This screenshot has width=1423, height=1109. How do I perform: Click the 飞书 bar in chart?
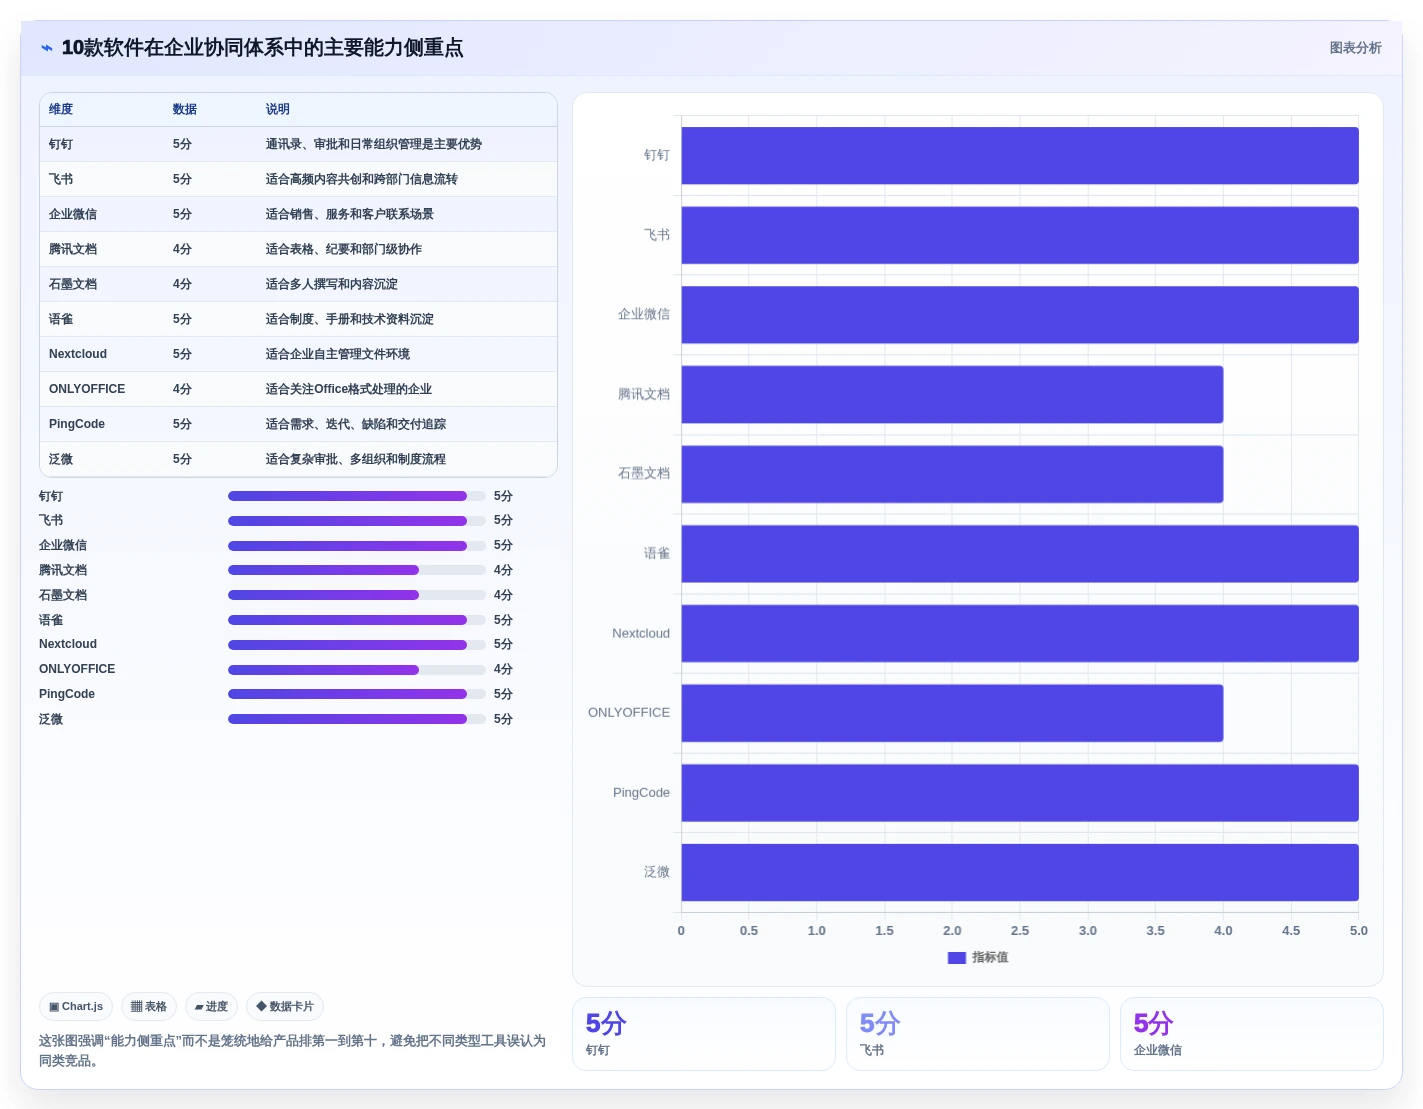point(1020,235)
